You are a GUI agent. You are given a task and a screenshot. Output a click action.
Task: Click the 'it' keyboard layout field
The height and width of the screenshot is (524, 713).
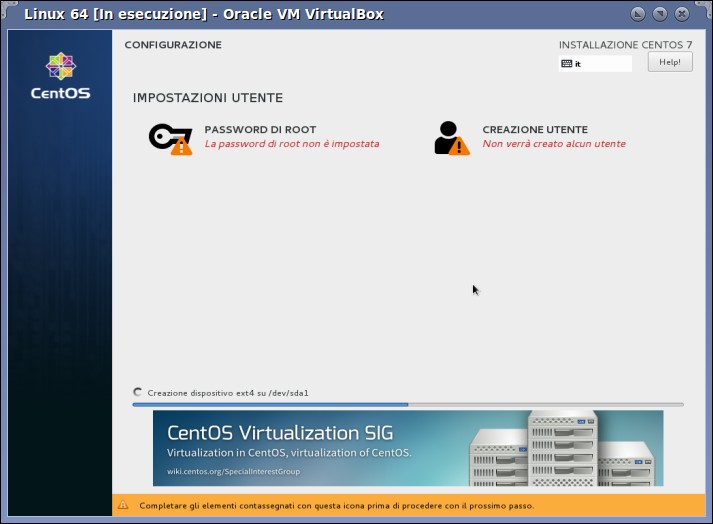pyautogui.click(x=595, y=64)
